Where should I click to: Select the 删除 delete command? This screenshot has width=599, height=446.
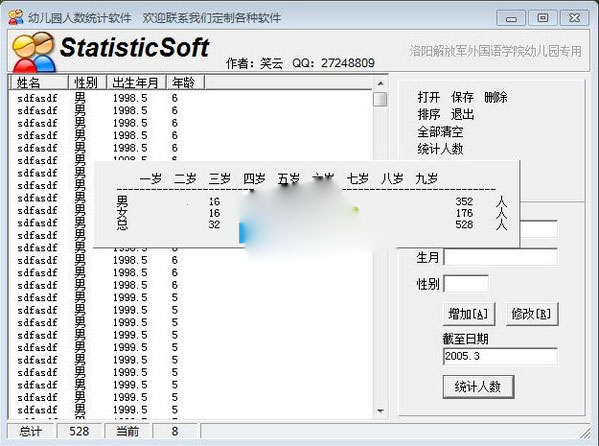click(496, 97)
